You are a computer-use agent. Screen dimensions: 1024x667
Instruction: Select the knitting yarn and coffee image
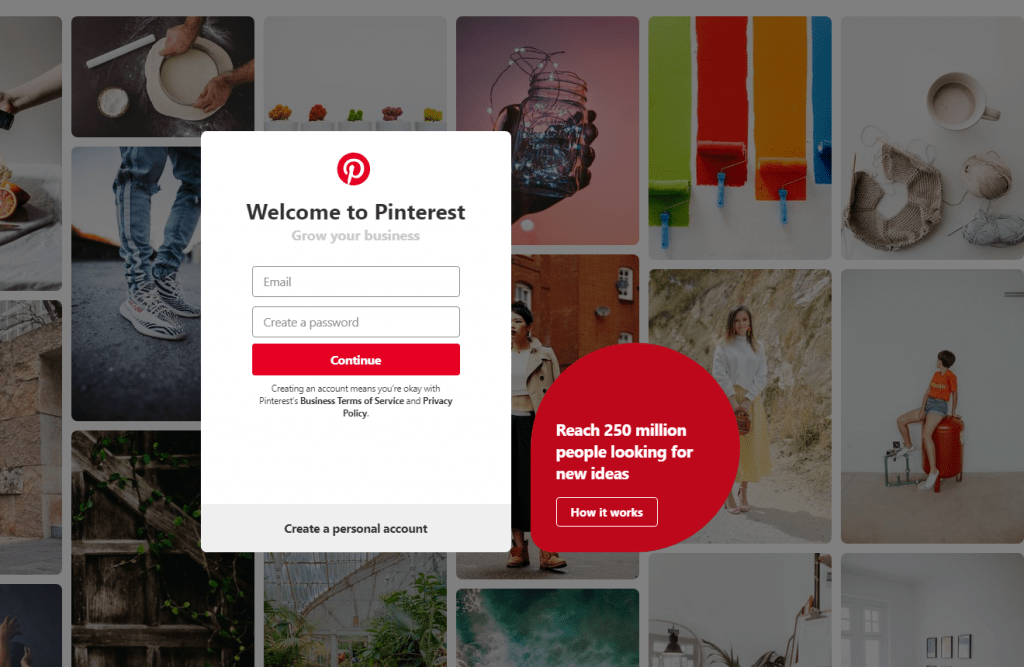click(x=932, y=138)
